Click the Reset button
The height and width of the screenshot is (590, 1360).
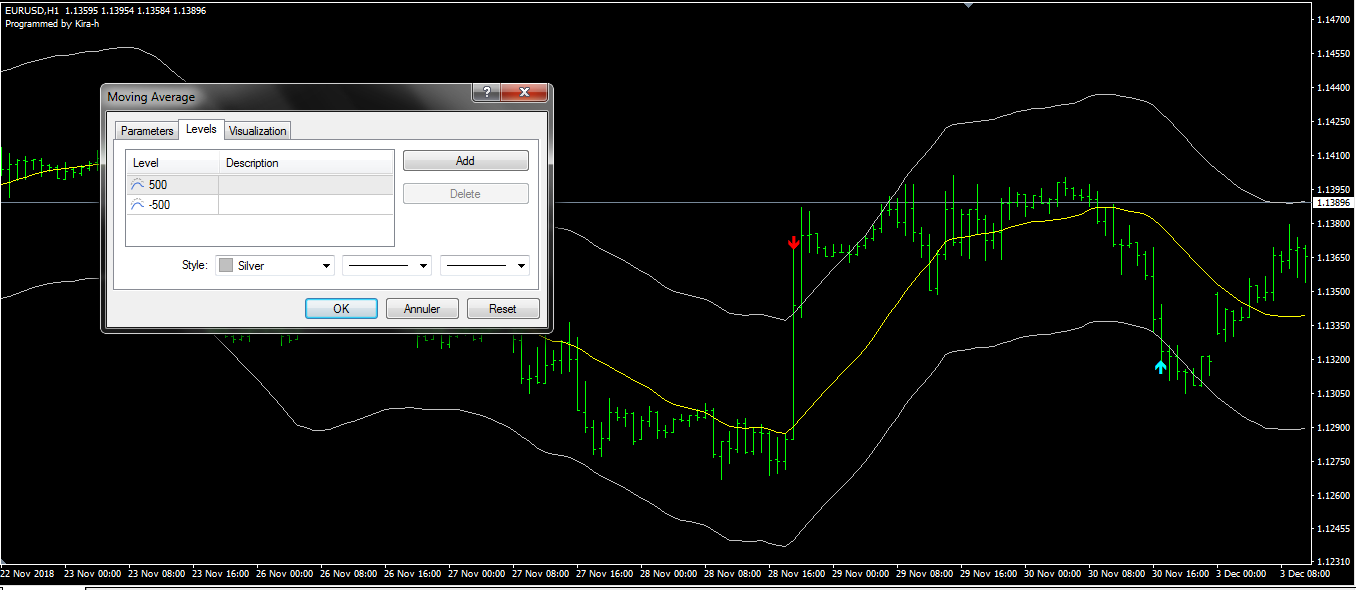503,309
